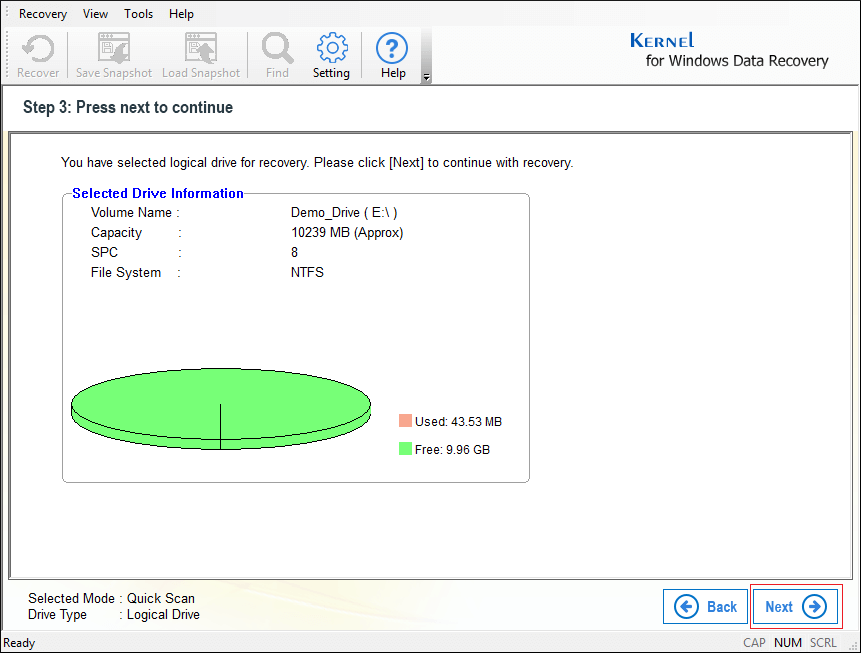Continue with the Next button

795,606
